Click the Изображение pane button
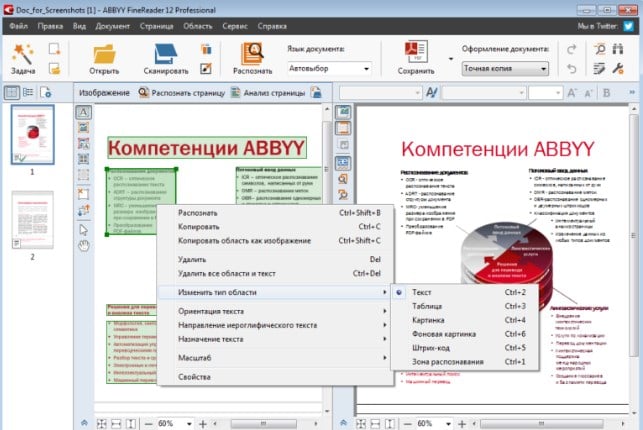Screen dimensions: 643x430 click(x=104, y=93)
